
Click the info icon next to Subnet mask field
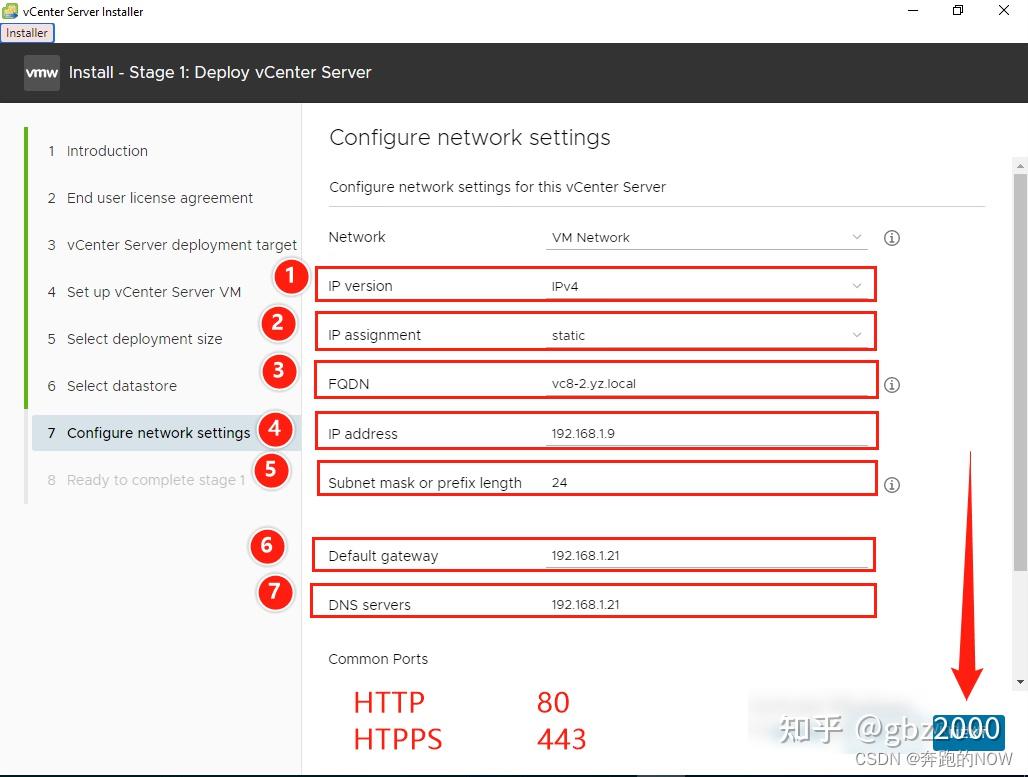tap(892, 485)
